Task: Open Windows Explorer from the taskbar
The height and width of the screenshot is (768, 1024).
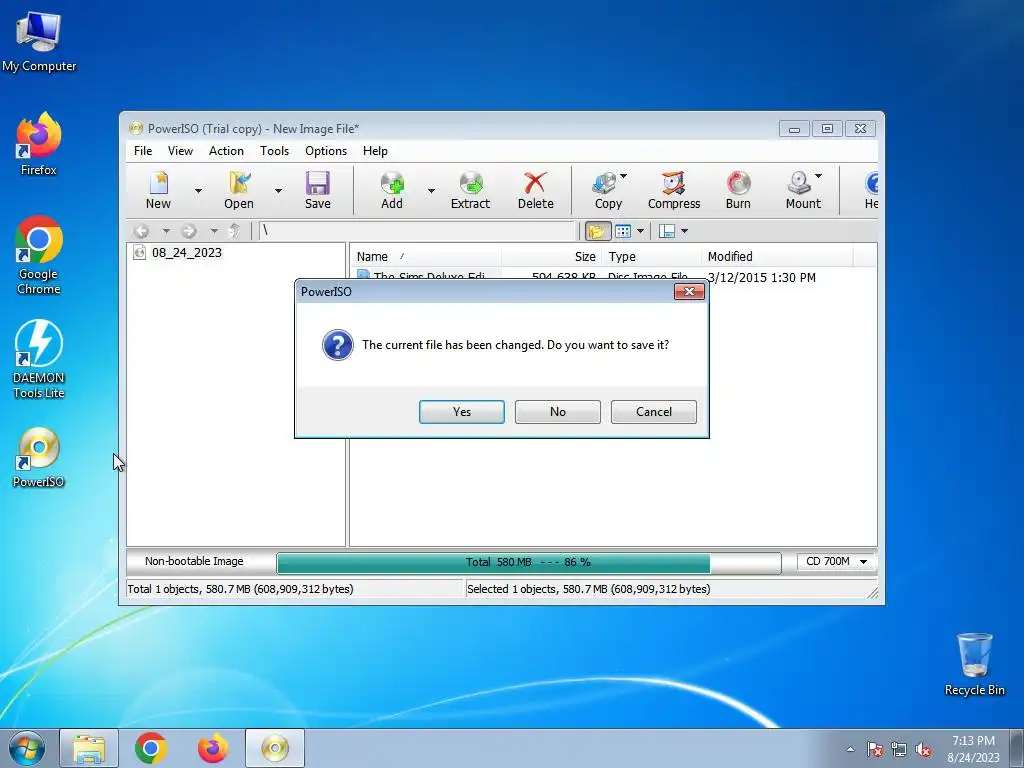Action: pos(89,748)
